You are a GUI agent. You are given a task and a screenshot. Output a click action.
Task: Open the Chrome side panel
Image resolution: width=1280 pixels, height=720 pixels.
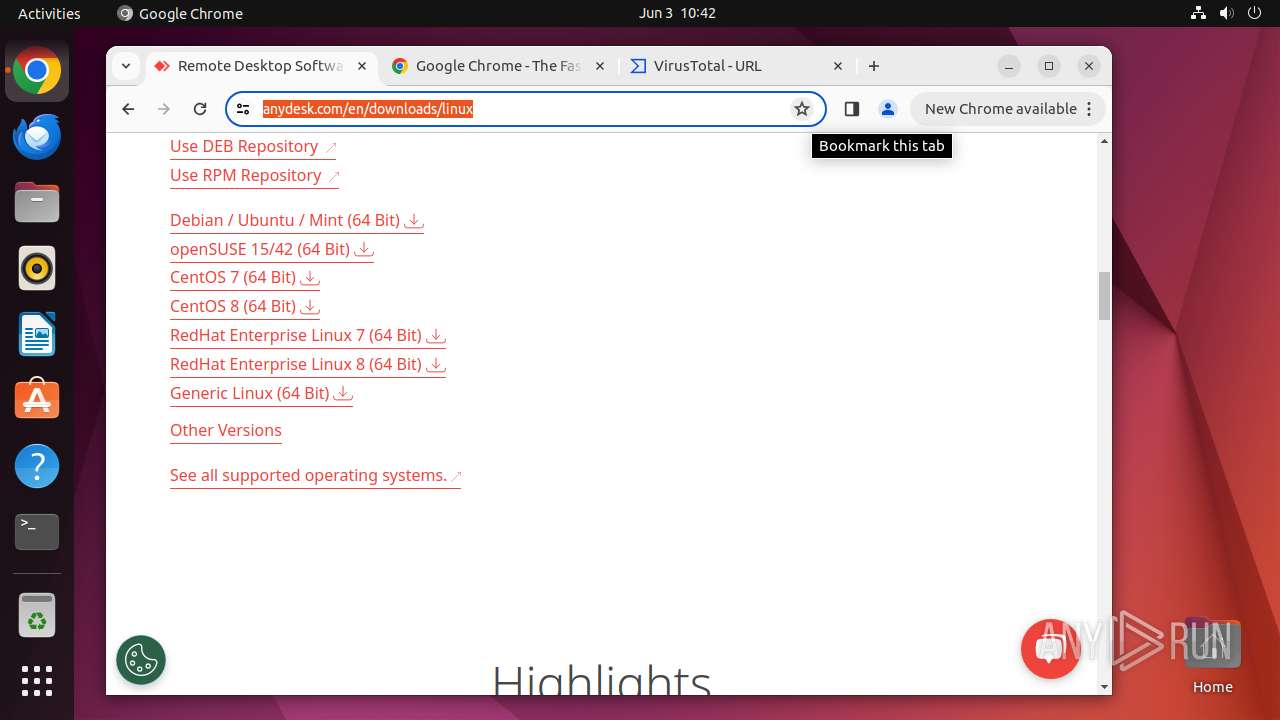(x=852, y=109)
